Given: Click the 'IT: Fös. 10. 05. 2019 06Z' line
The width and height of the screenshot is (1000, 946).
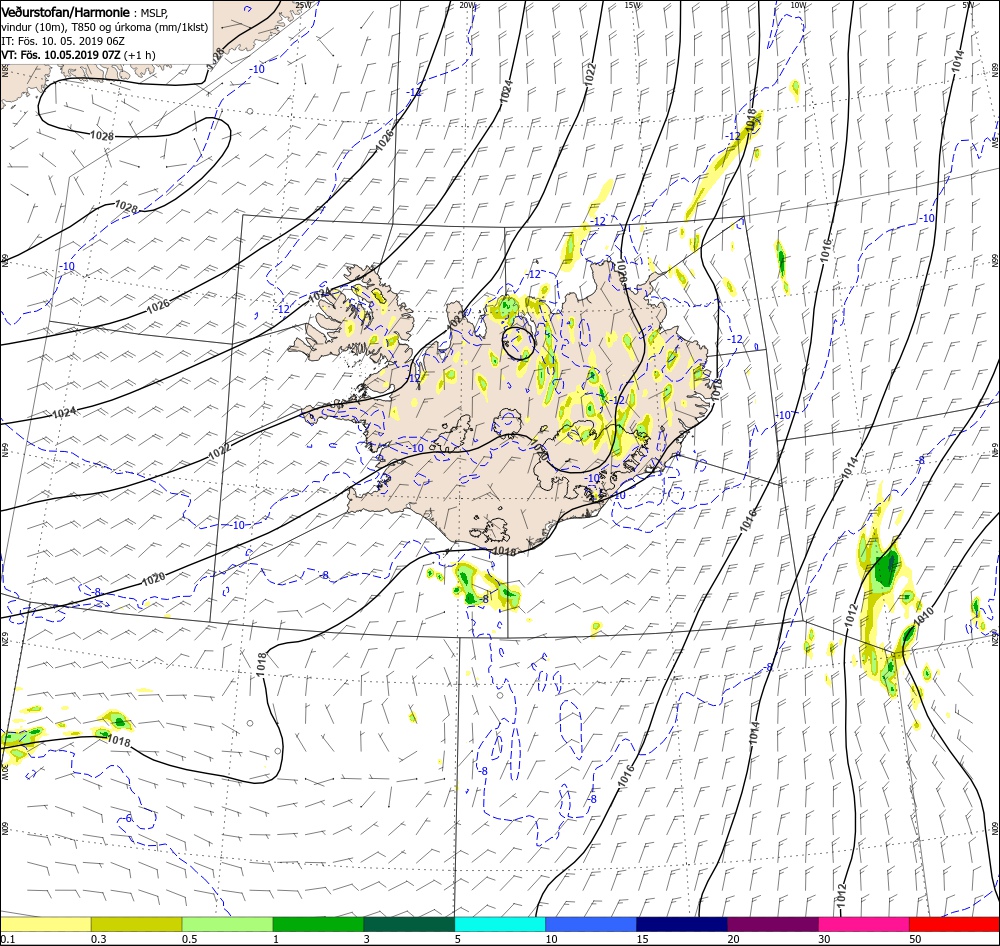Looking at the screenshot, I should pos(62,41).
